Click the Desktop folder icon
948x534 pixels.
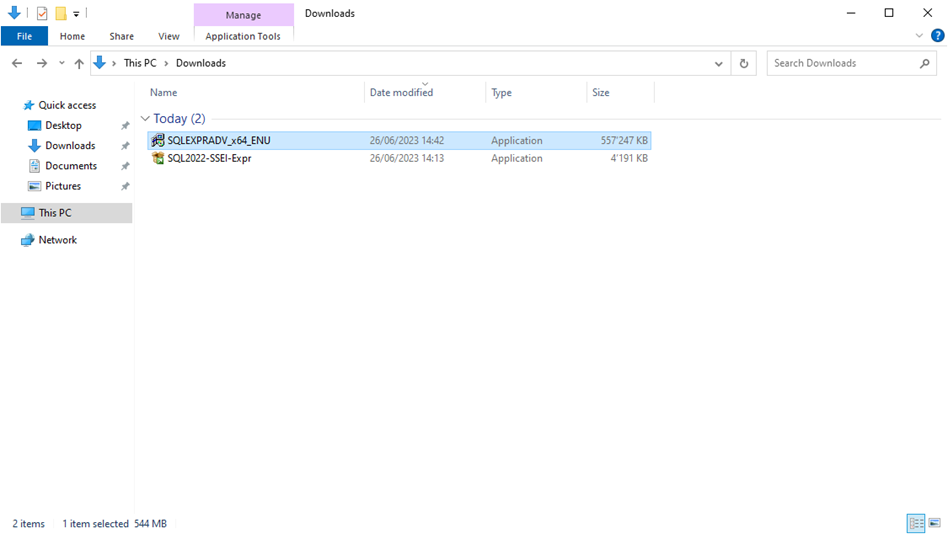pyautogui.click(x=34, y=125)
